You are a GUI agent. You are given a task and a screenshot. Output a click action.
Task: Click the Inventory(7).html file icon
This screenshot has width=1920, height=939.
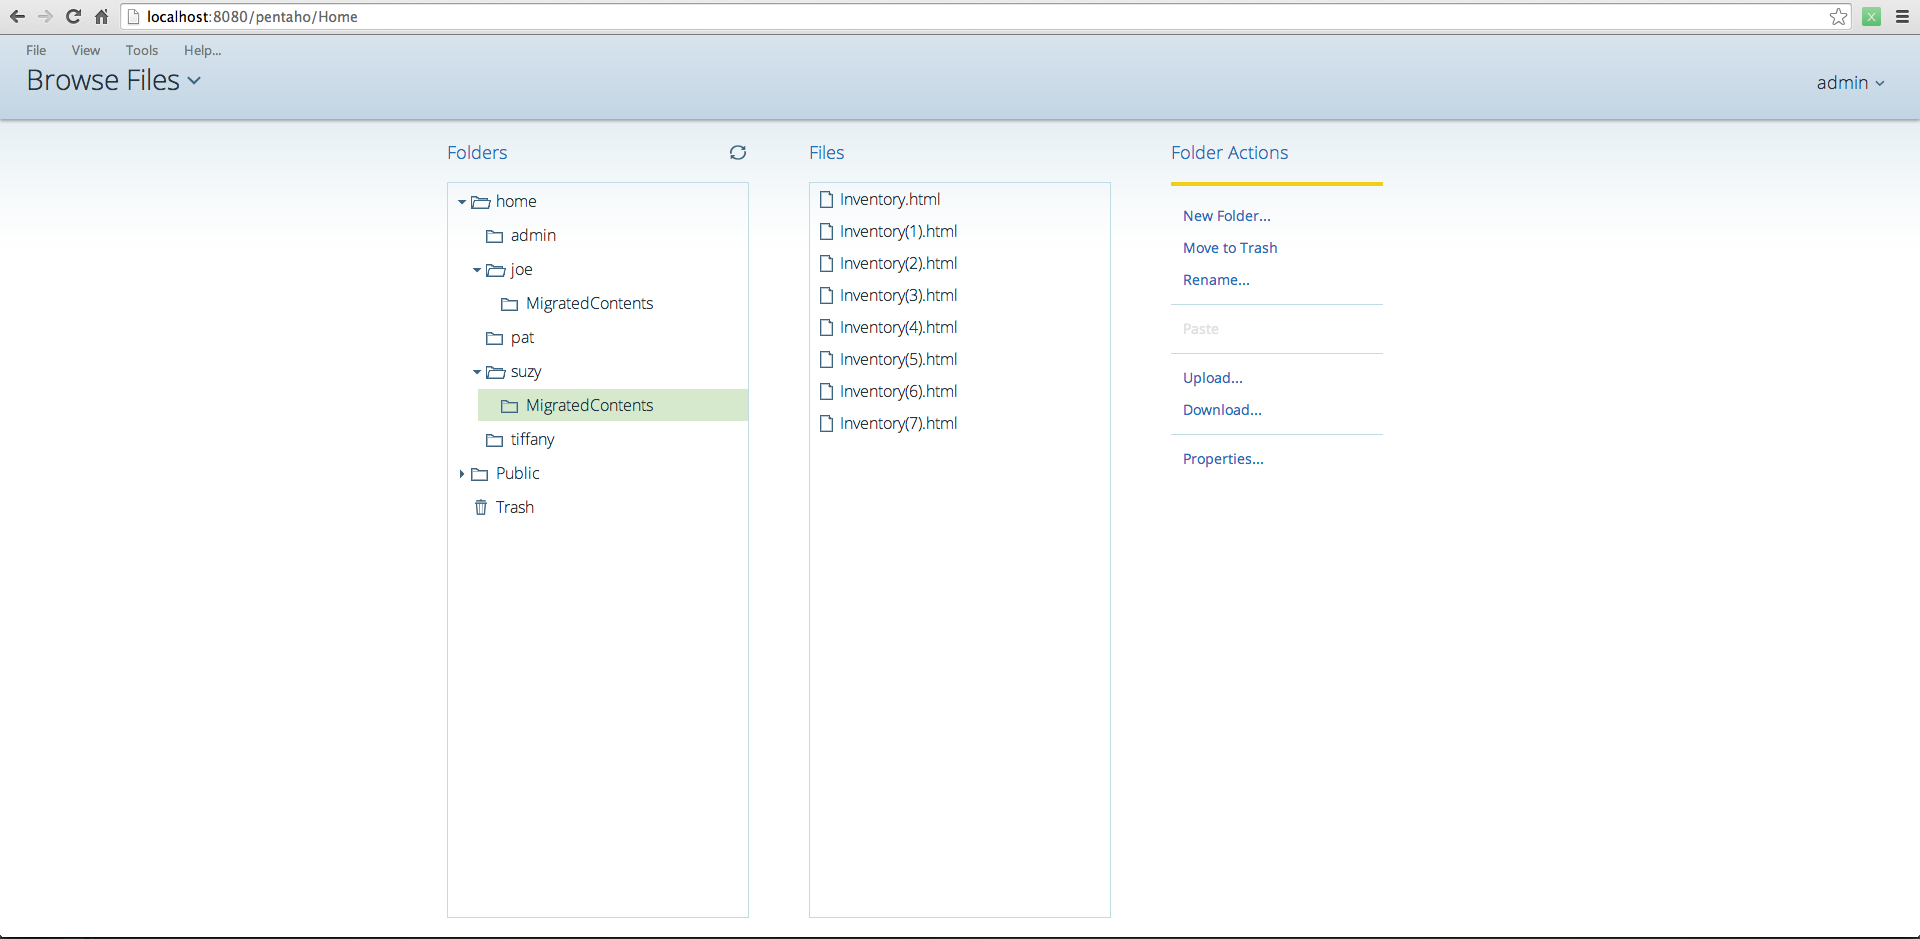pyautogui.click(x=826, y=423)
